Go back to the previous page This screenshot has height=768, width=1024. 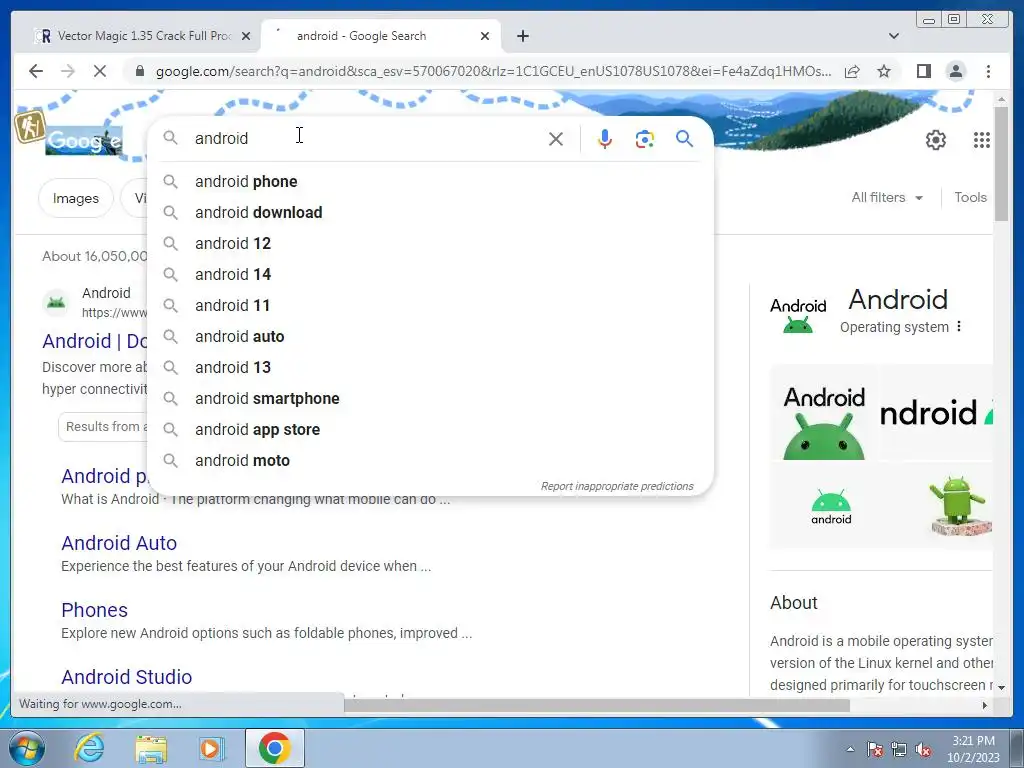click(36, 71)
